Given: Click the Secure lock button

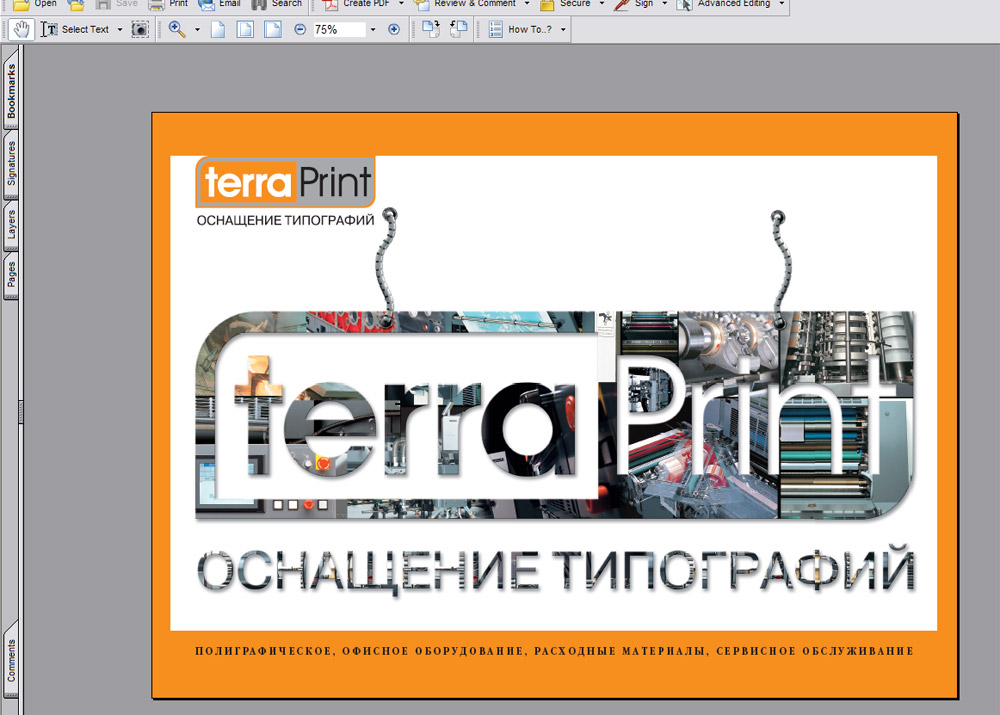Looking at the screenshot, I should (x=566, y=4).
